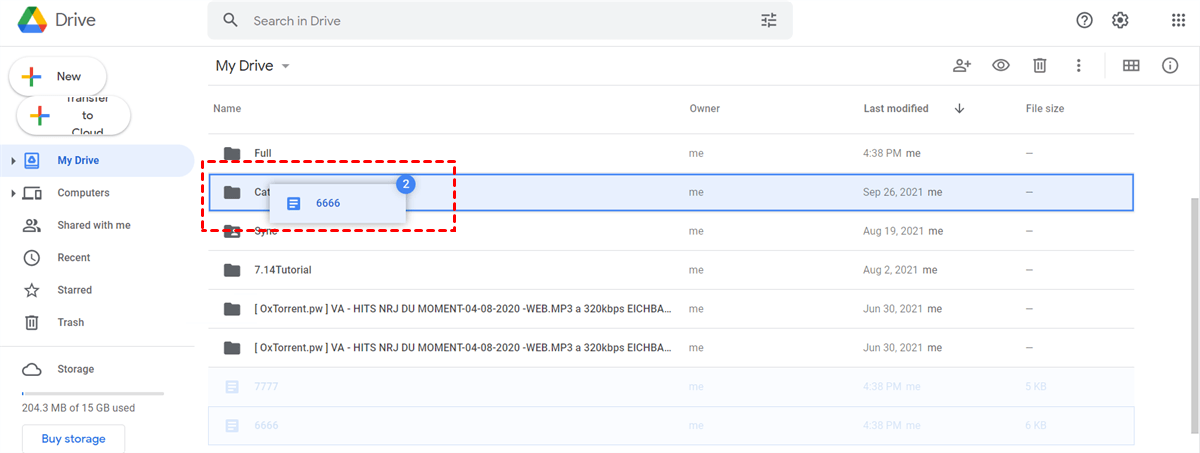This screenshot has height=453, width=1200.
Task: Expand the My Drive dropdown arrow
Action: tap(286, 67)
